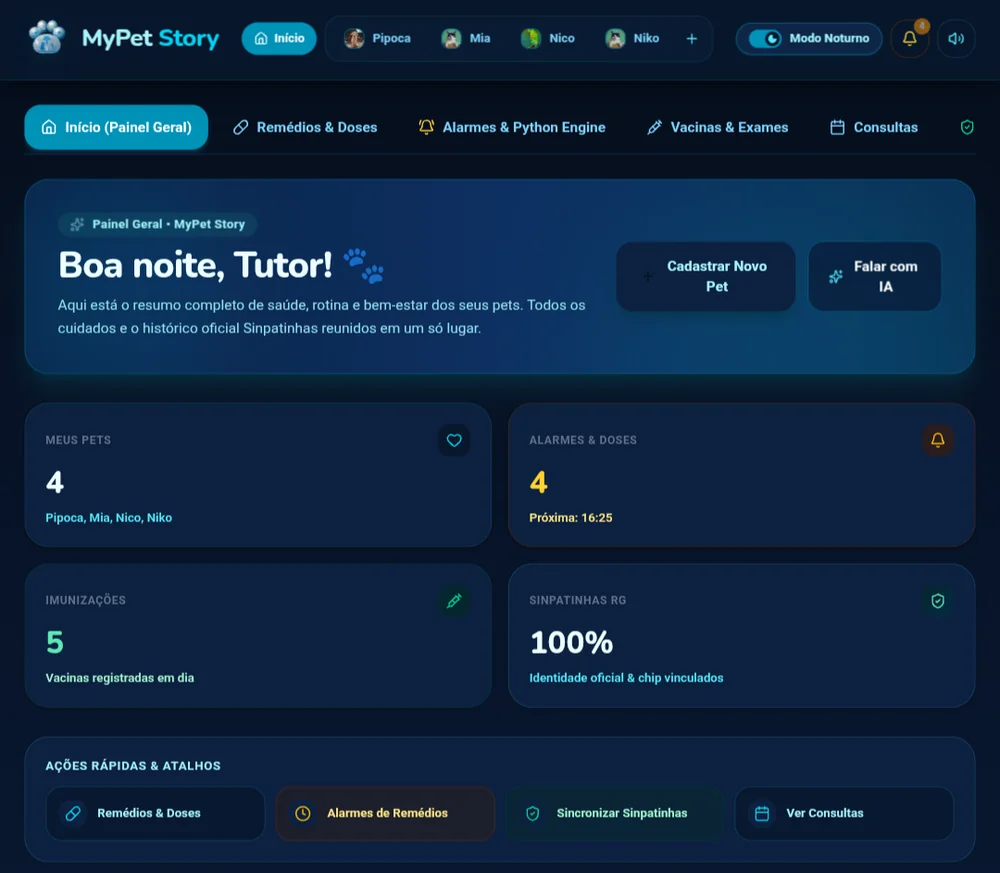Select Nico's avatar in the pet bar
1000x873 pixels.
click(531, 38)
